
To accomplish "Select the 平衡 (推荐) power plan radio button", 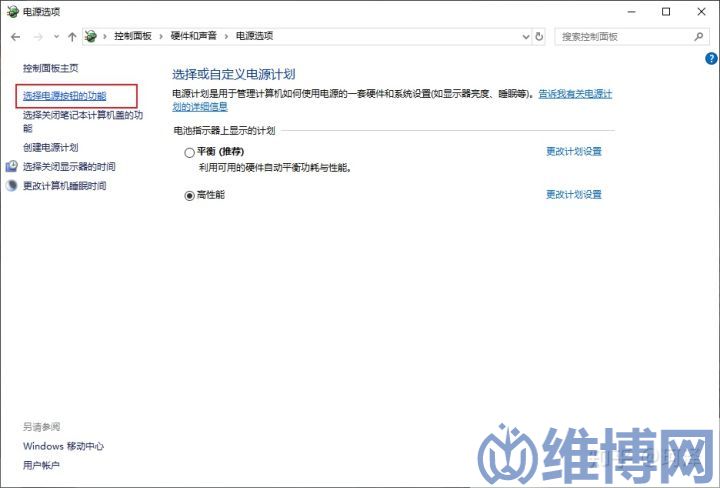I will (x=189, y=153).
